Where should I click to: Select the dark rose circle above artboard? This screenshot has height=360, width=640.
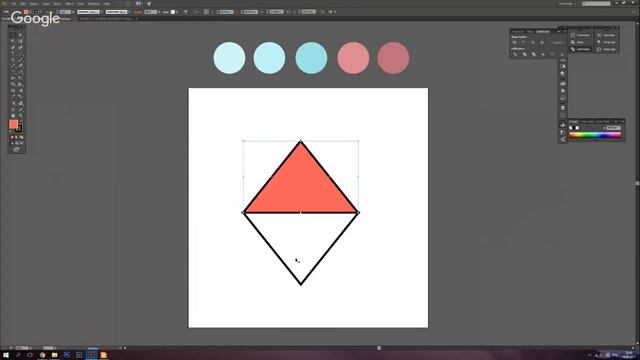(393, 58)
